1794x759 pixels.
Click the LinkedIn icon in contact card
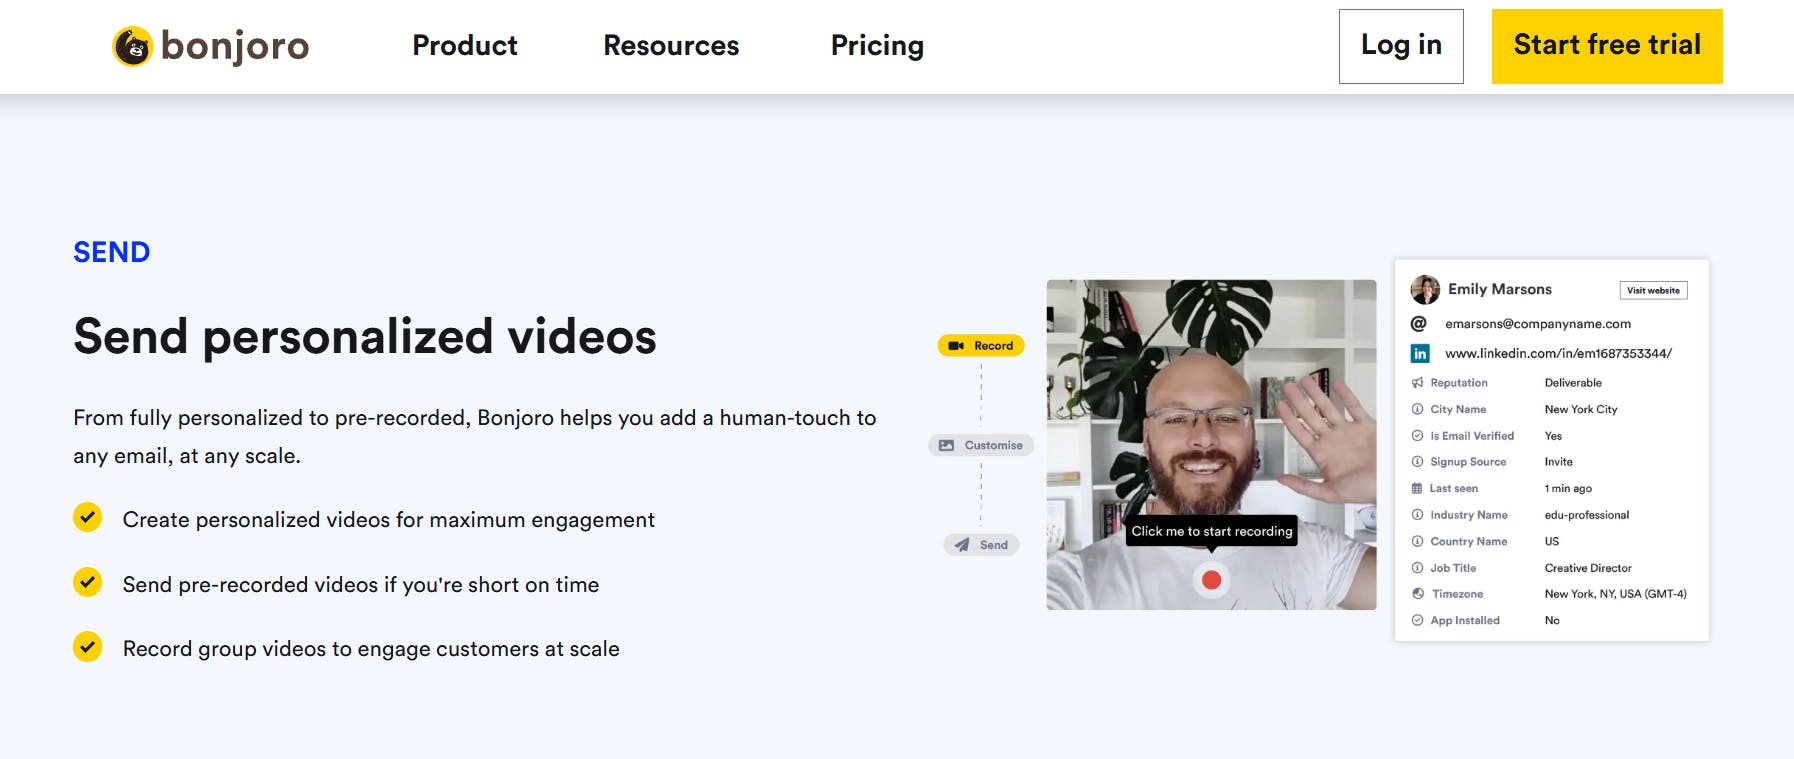(x=1419, y=353)
